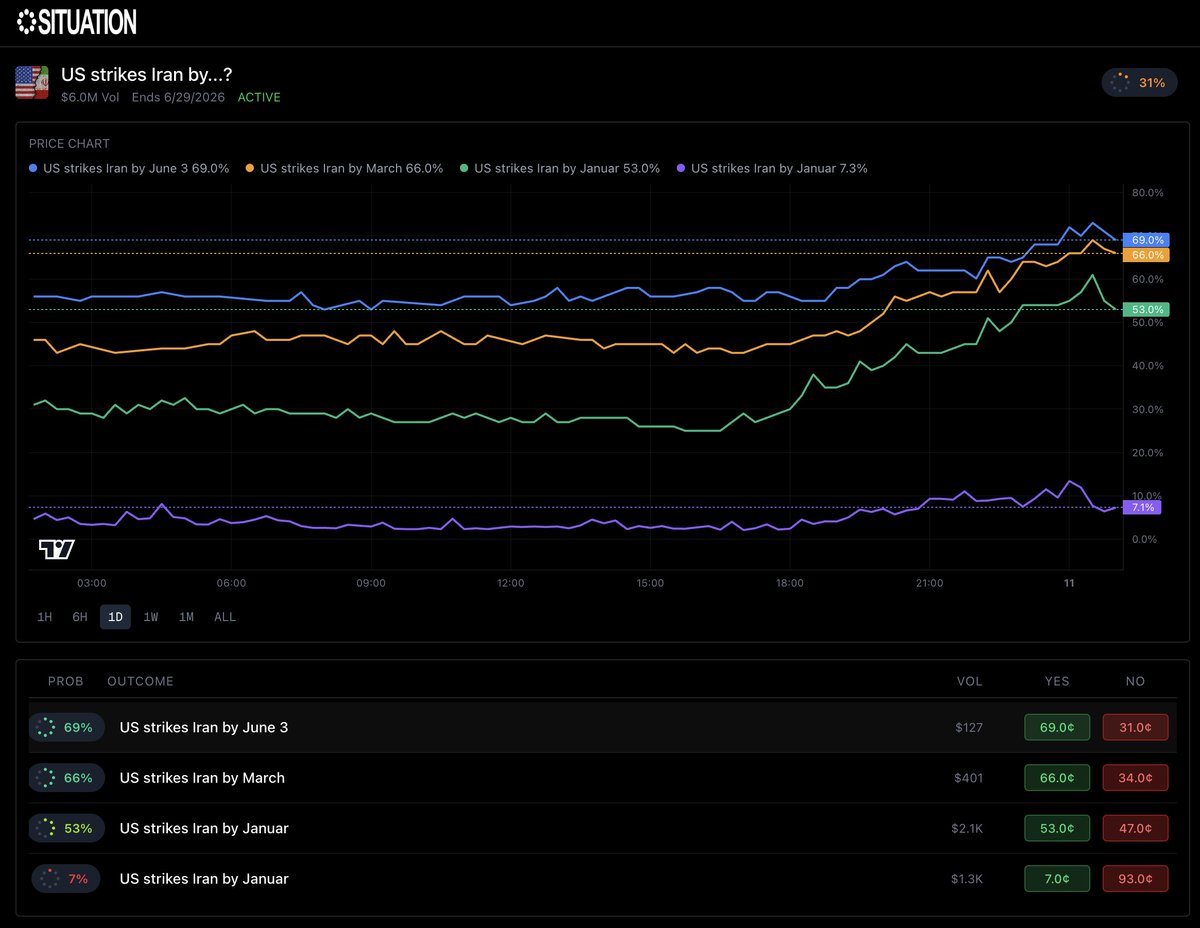Click the '11' date marker on time axis
This screenshot has width=1200, height=928.
(1069, 582)
